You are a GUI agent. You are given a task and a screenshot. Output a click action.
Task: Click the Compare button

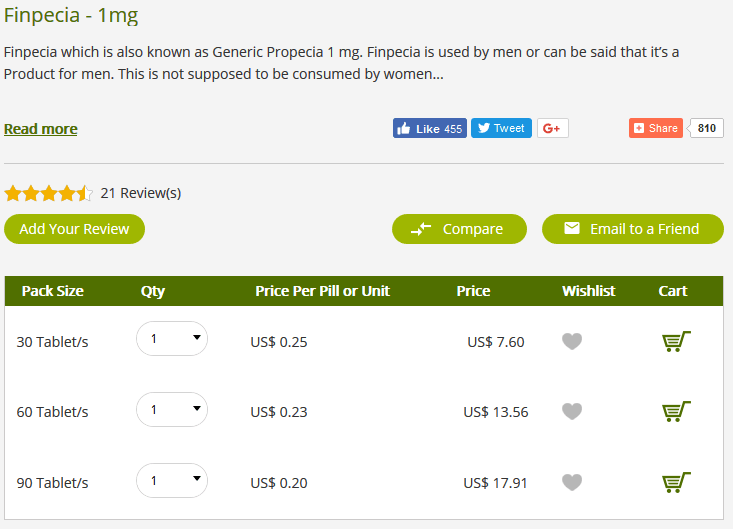(459, 229)
